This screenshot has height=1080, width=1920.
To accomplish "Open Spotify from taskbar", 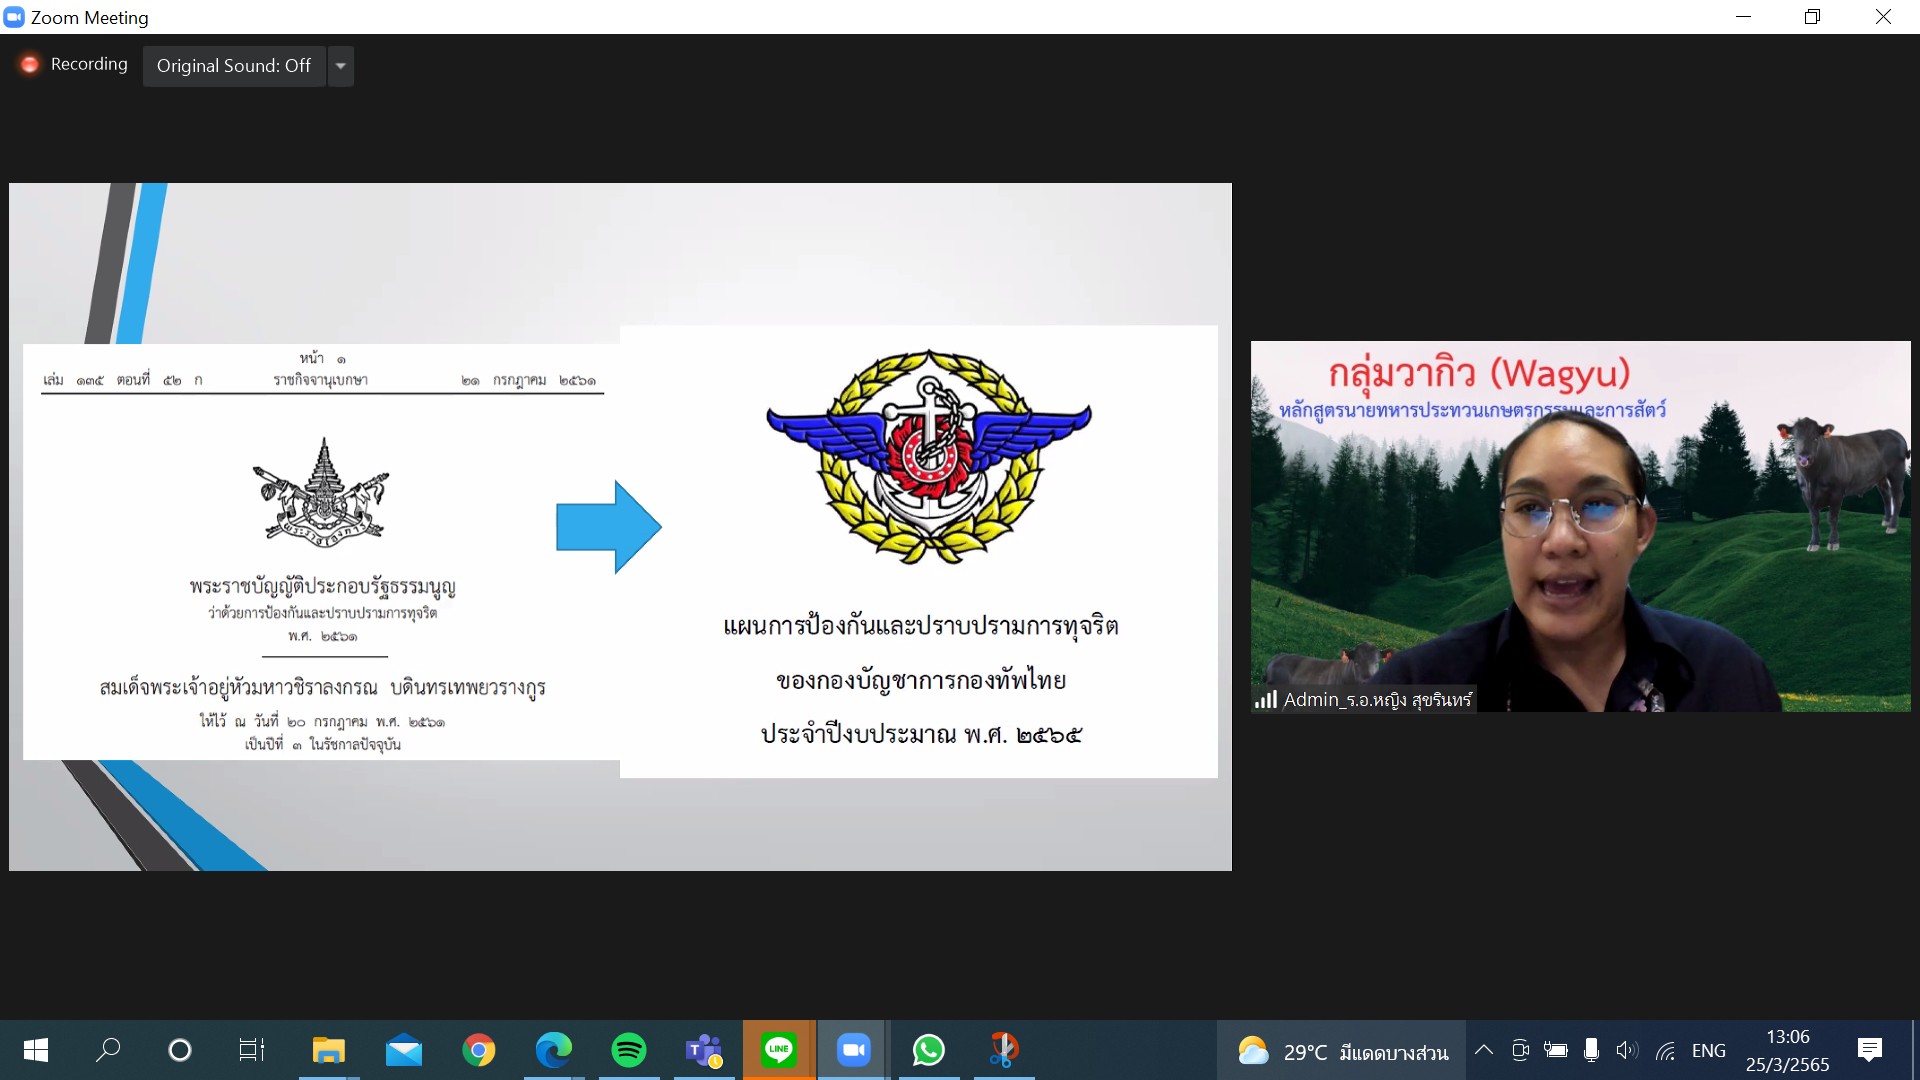I will 629,1050.
